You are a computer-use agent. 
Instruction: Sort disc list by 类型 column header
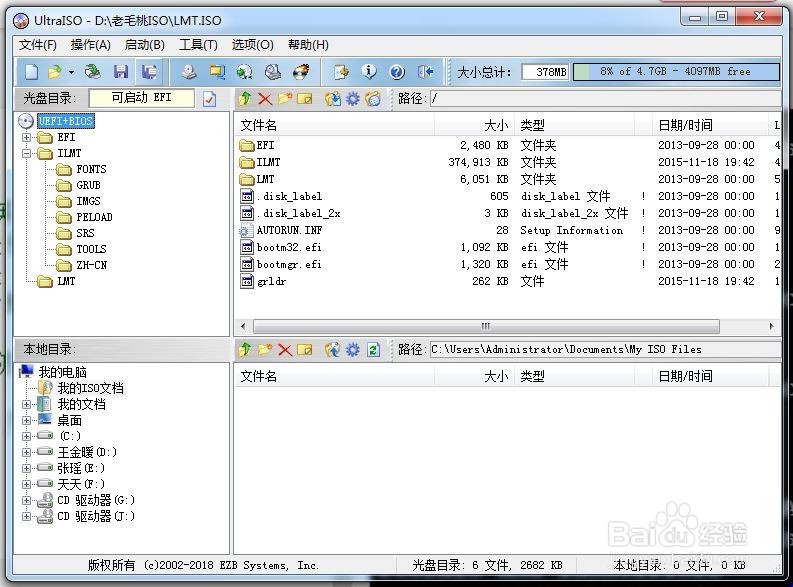[575, 125]
